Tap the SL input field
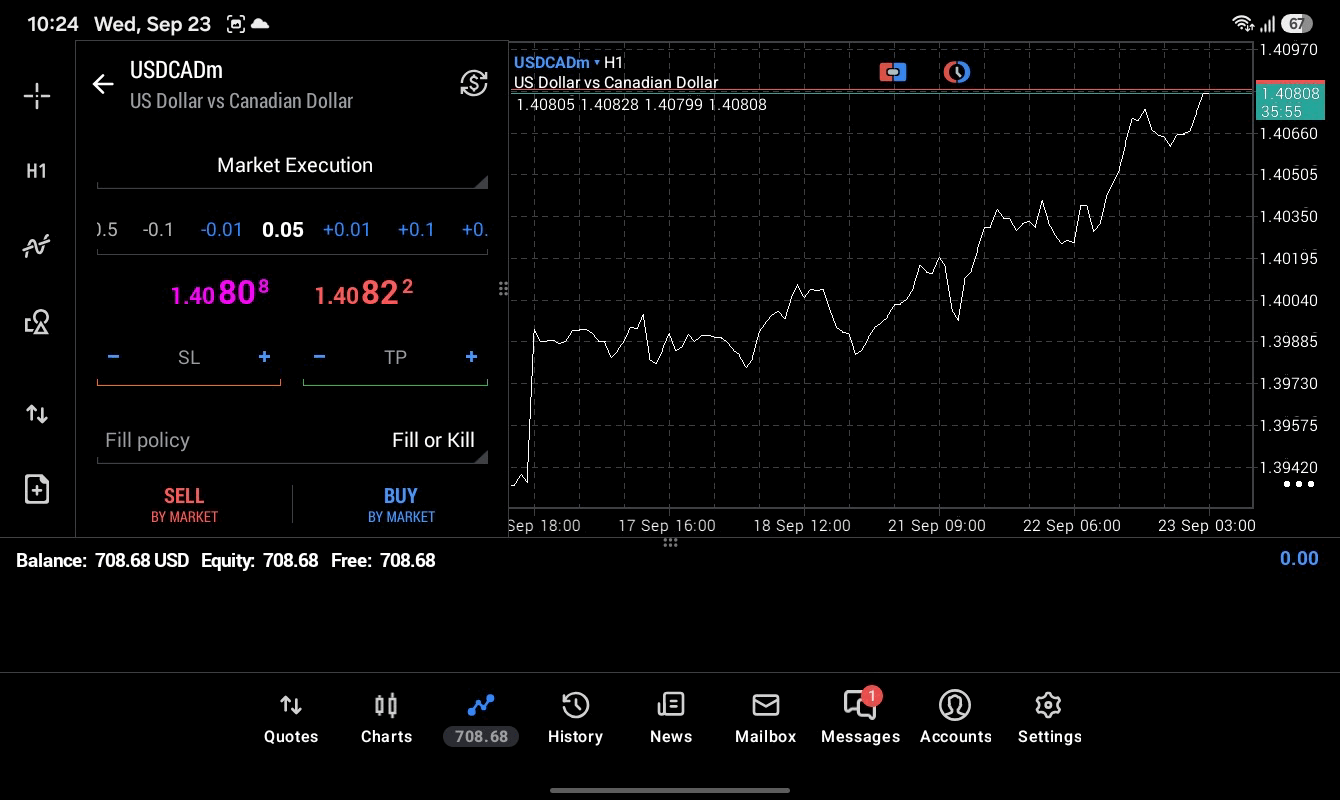The image size is (1340, 800). pos(189,357)
